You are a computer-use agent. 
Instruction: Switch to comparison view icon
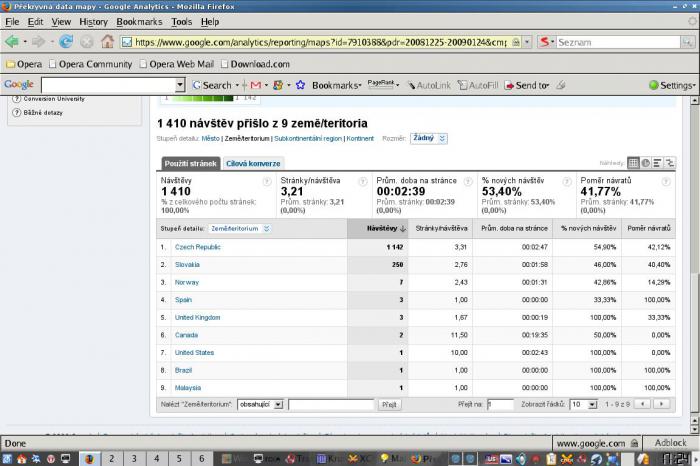coord(670,163)
